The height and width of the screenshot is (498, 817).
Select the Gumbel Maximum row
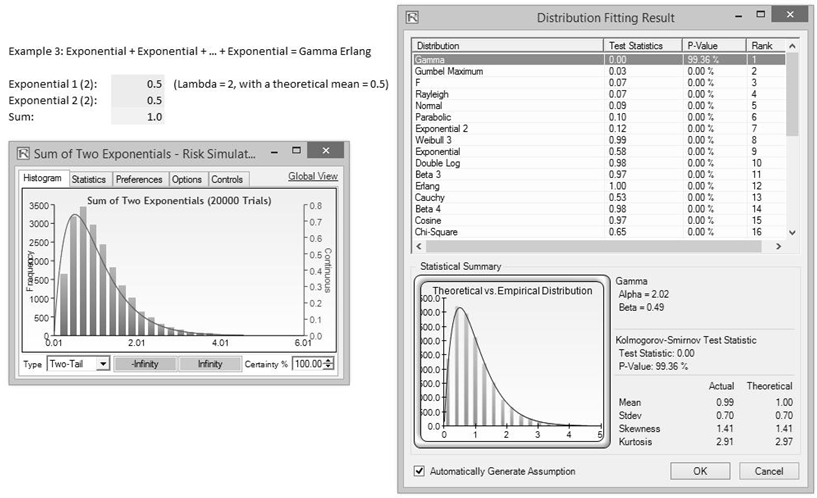click(x=599, y=71)
